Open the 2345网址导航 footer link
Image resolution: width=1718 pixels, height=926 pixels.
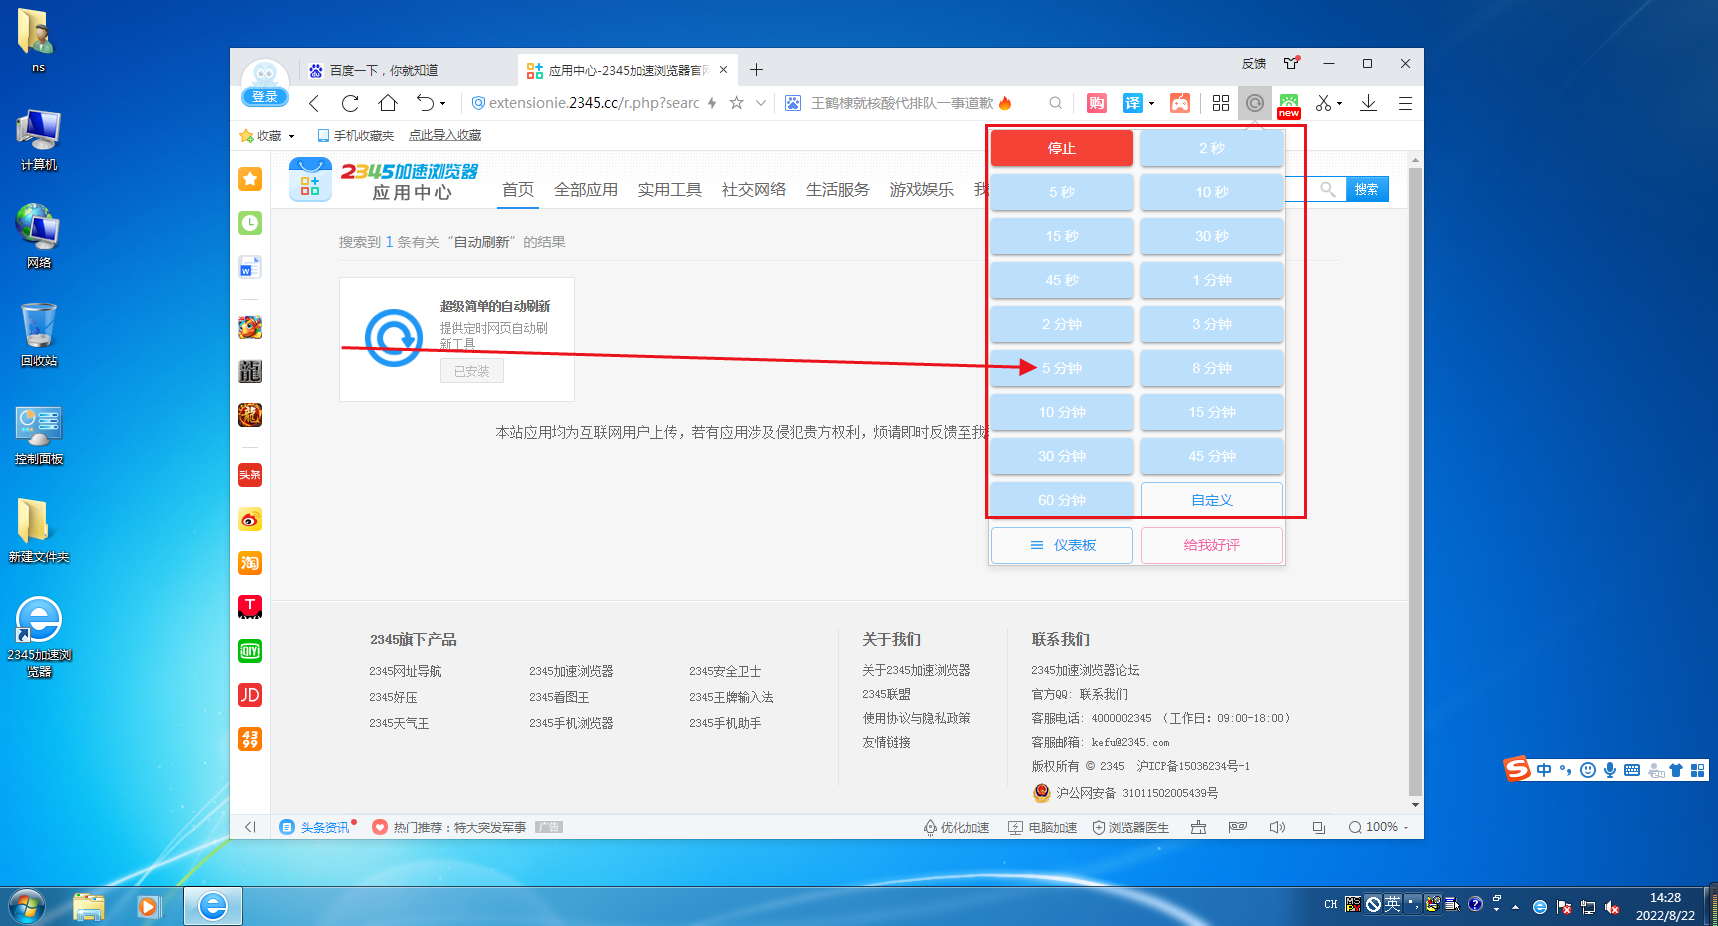coord(405,671)
